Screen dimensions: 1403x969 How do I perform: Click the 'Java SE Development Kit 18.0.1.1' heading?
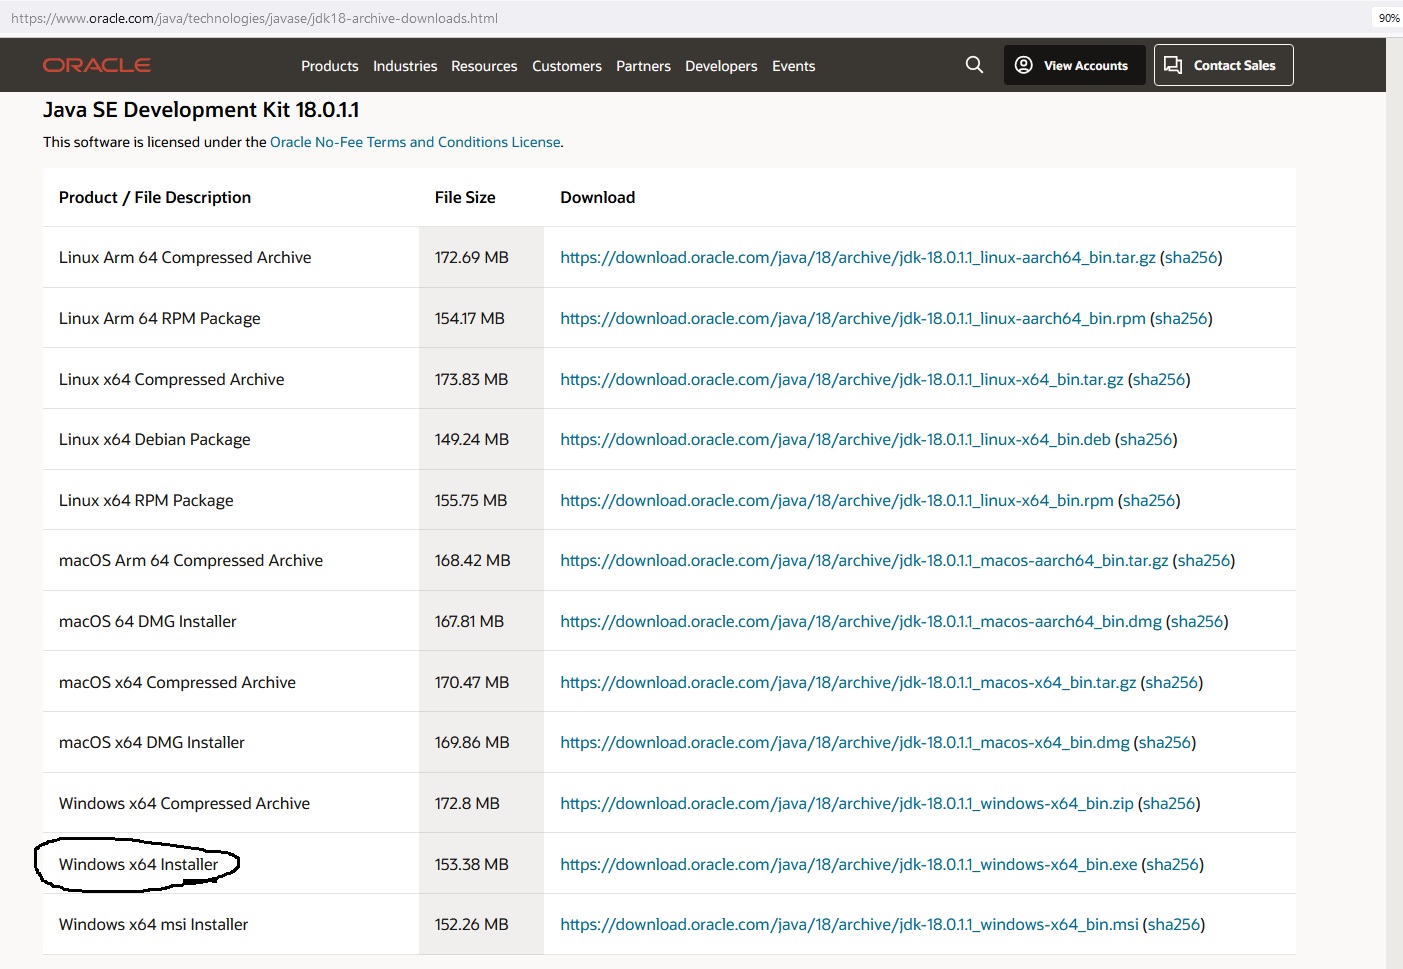coord(201,110)
